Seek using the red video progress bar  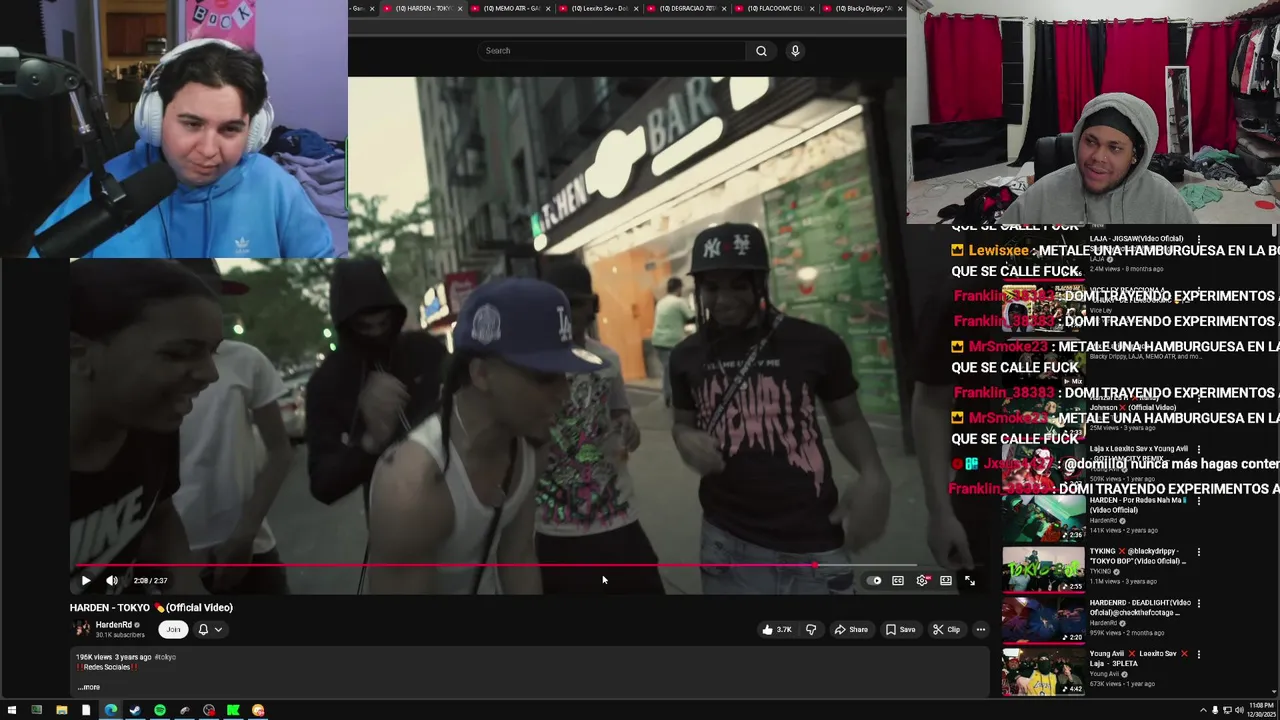[497, 565]
